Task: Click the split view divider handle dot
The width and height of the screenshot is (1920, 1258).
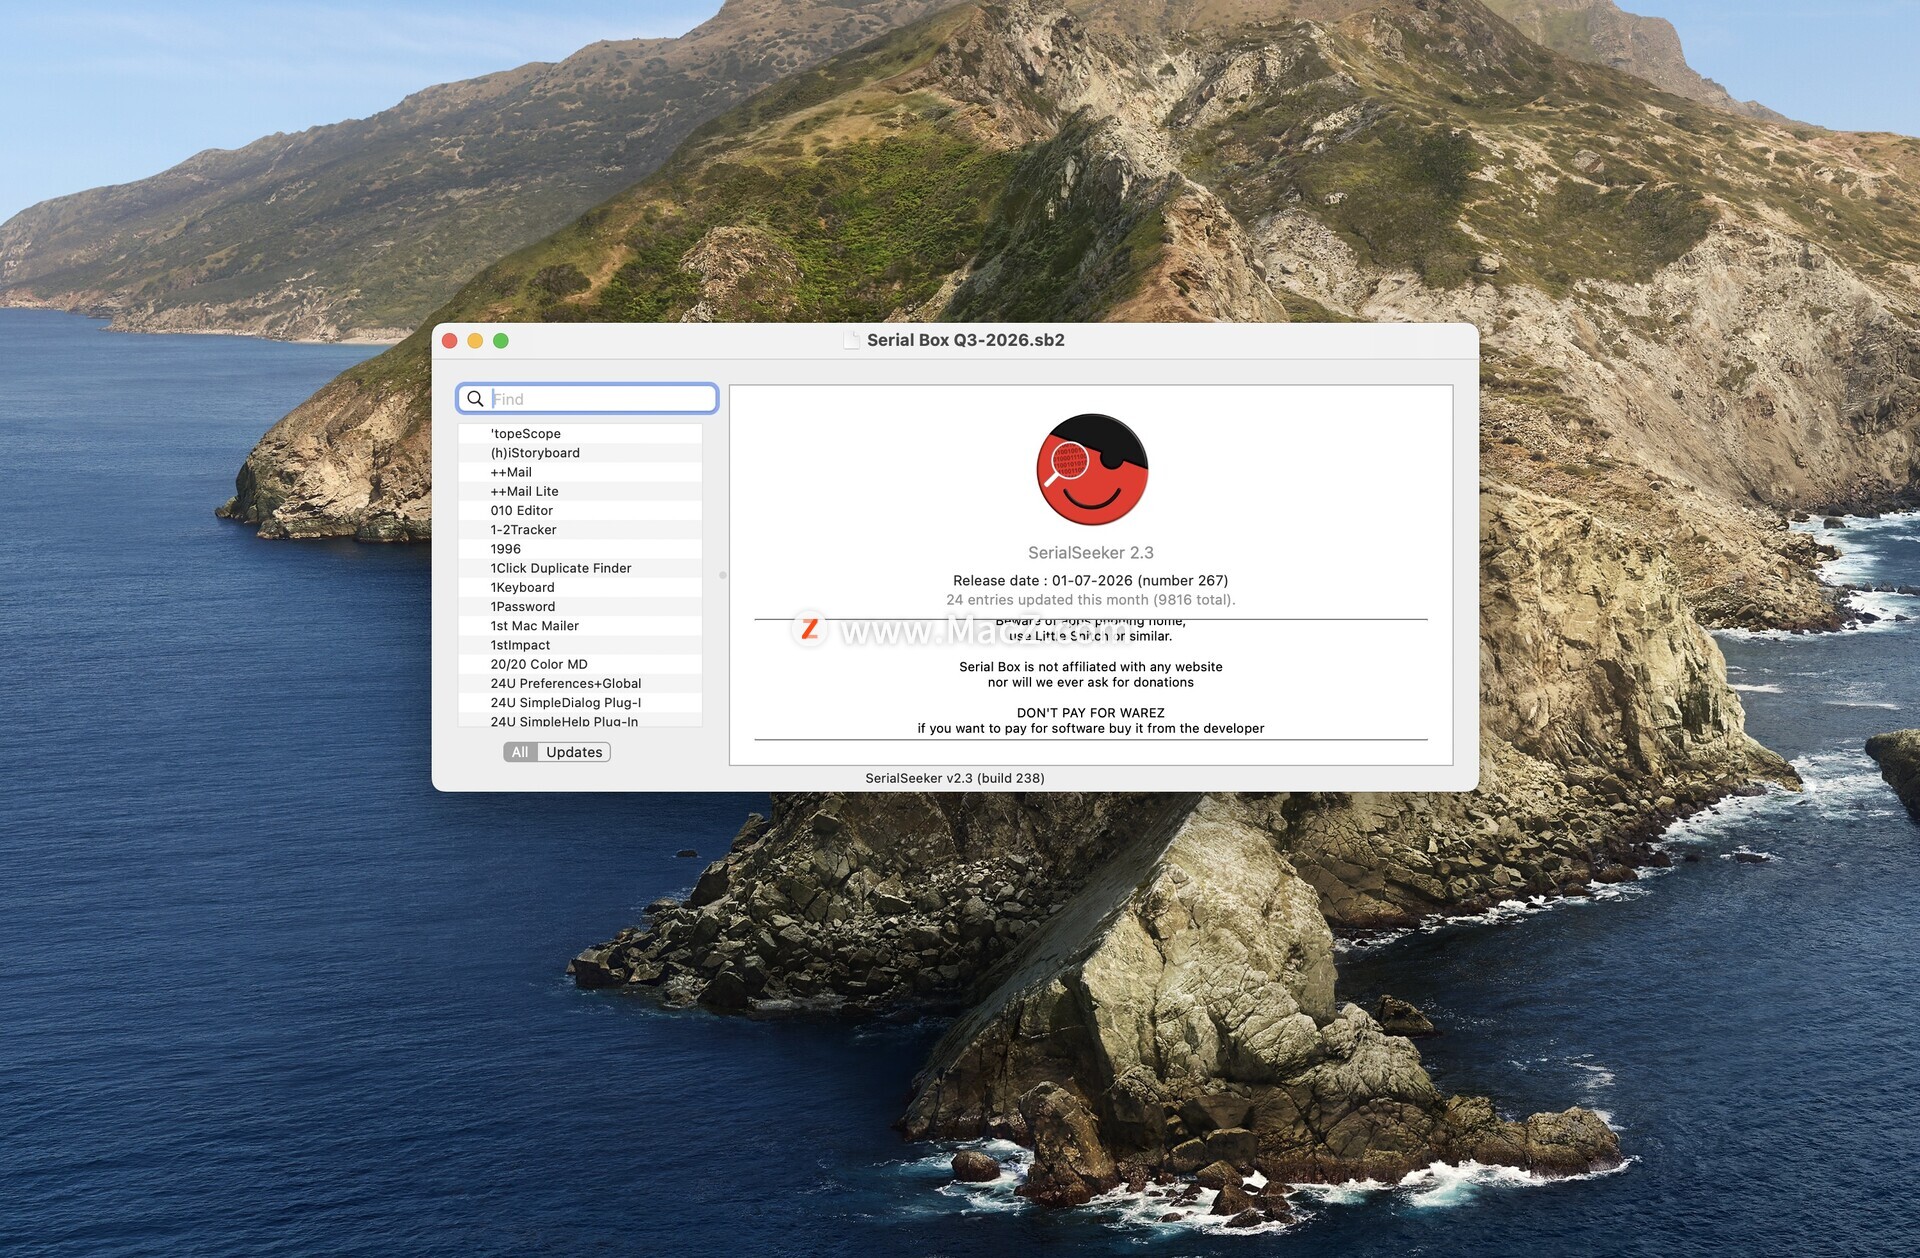Action: pos(723,575)
